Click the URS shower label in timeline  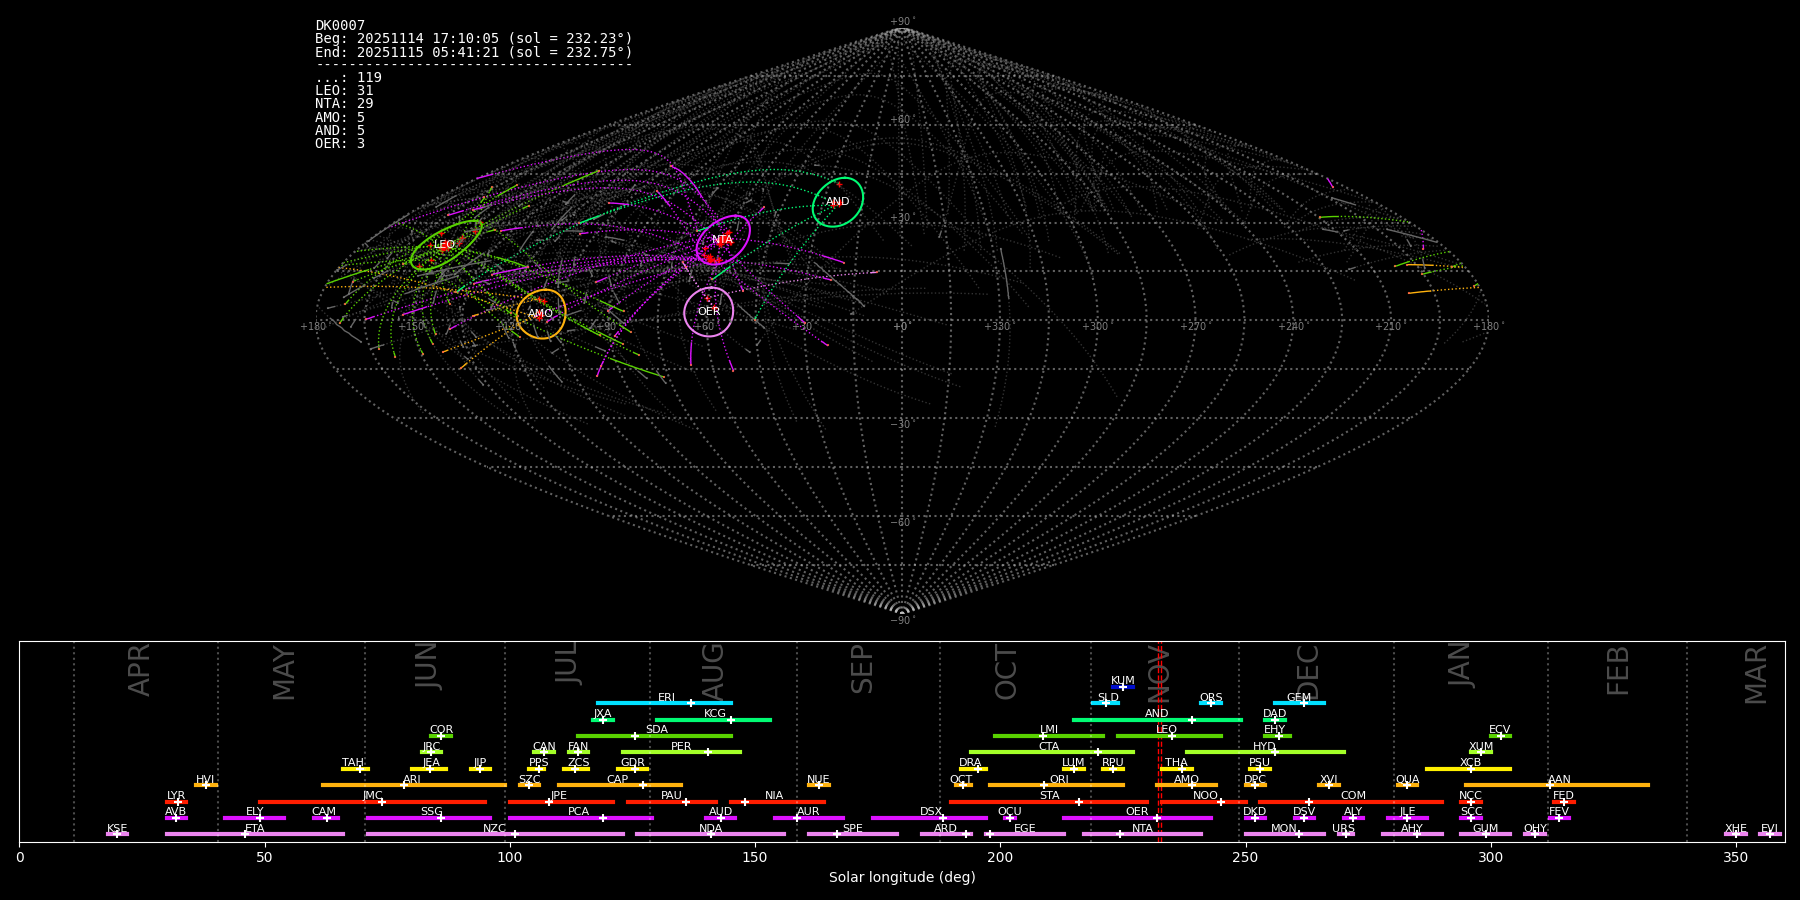(1343, 829)
